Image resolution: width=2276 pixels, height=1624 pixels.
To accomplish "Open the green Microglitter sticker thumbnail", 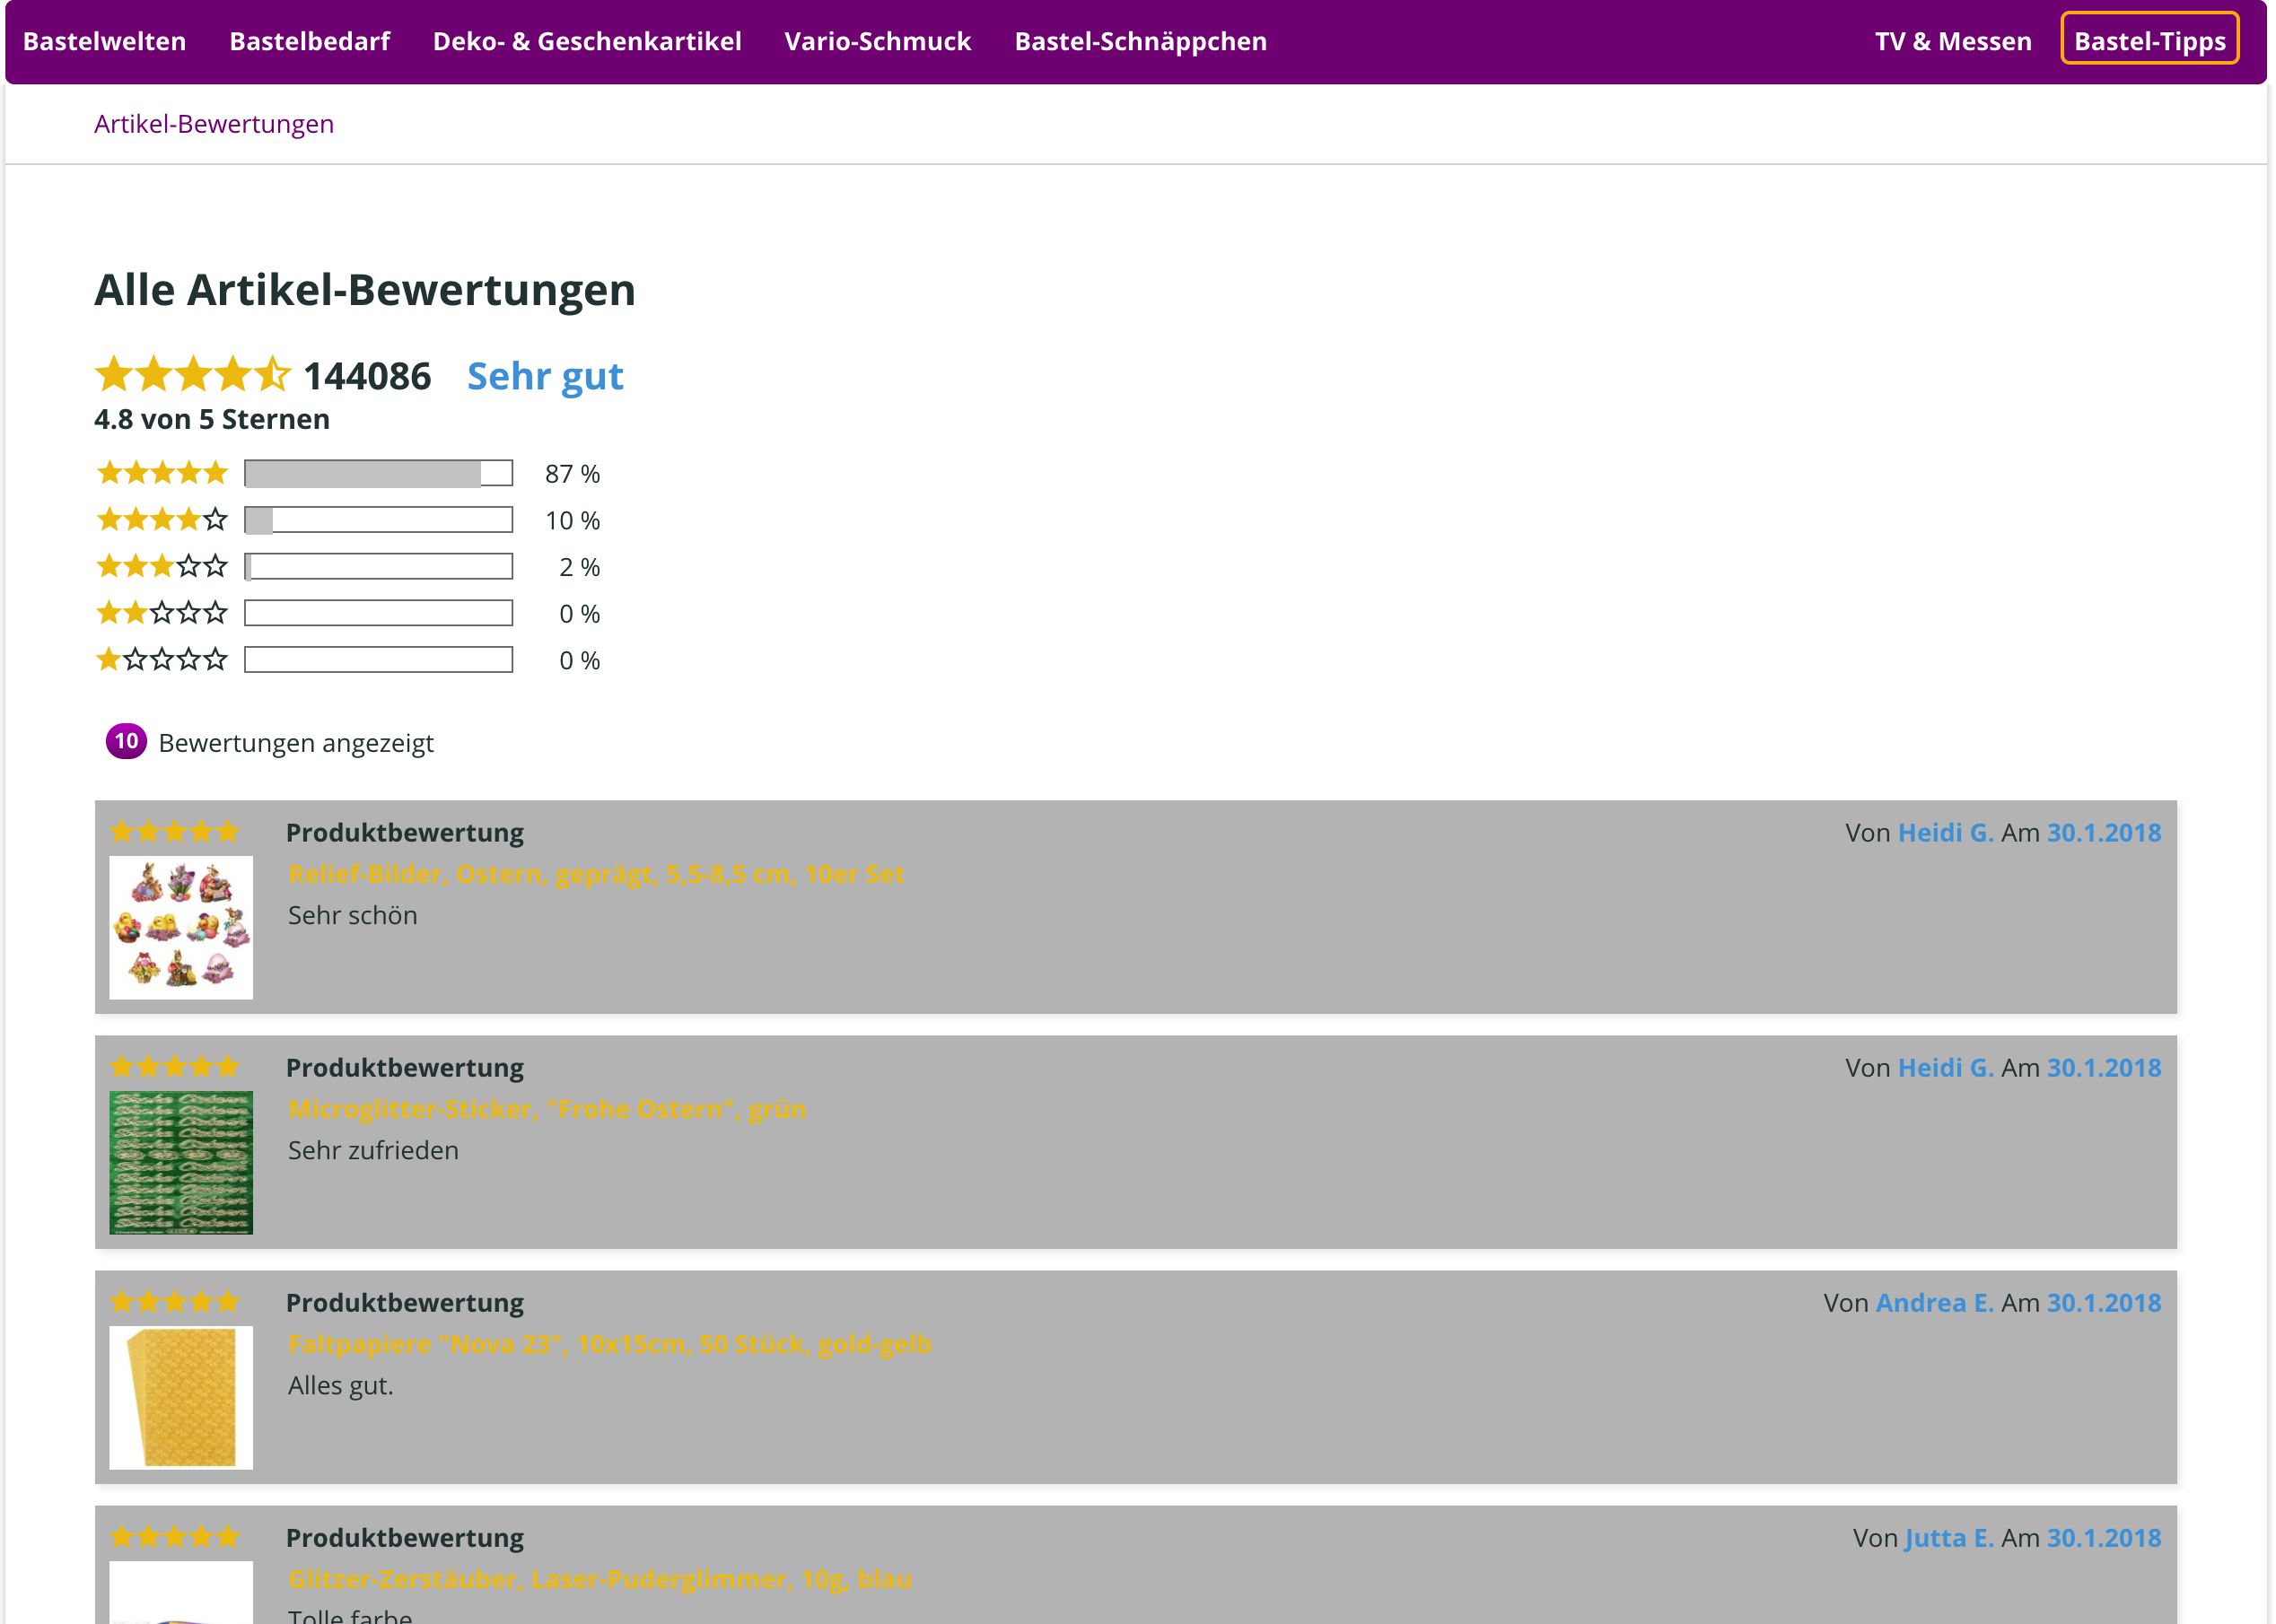I will tap(181, 1162).
